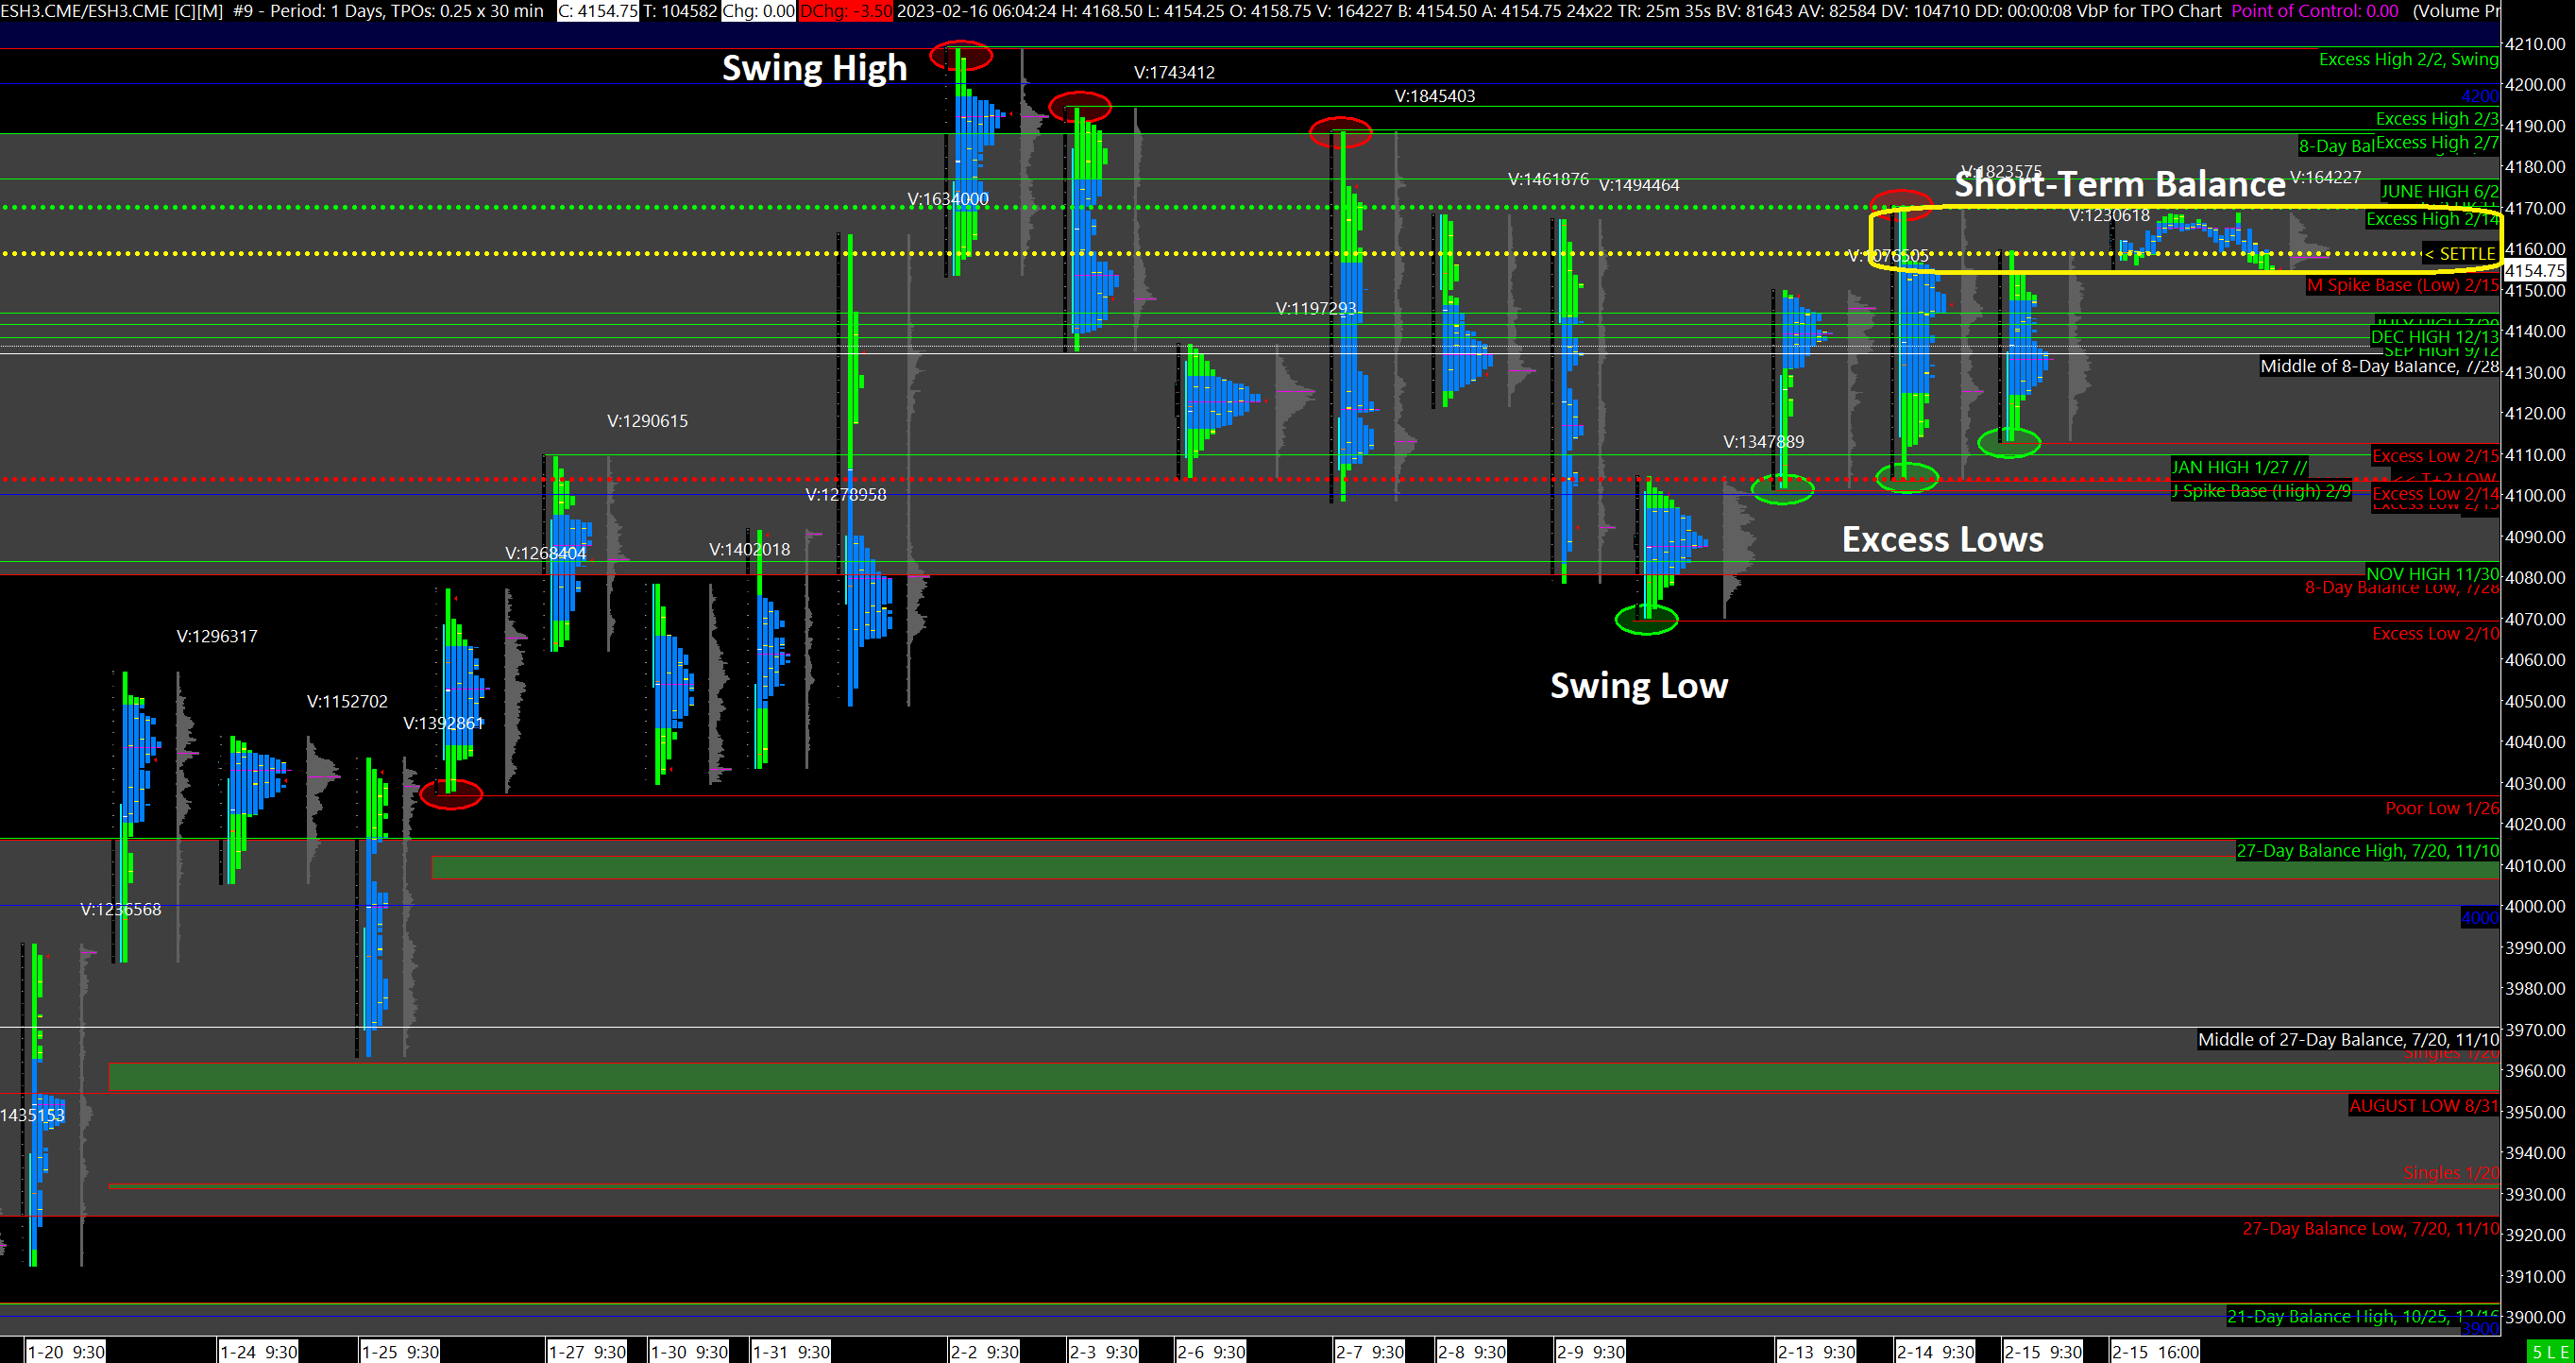Click the red circle at Swing High
This screenshot has width=2576, height=1363.
pyautogui.click(x=961, y=56)
